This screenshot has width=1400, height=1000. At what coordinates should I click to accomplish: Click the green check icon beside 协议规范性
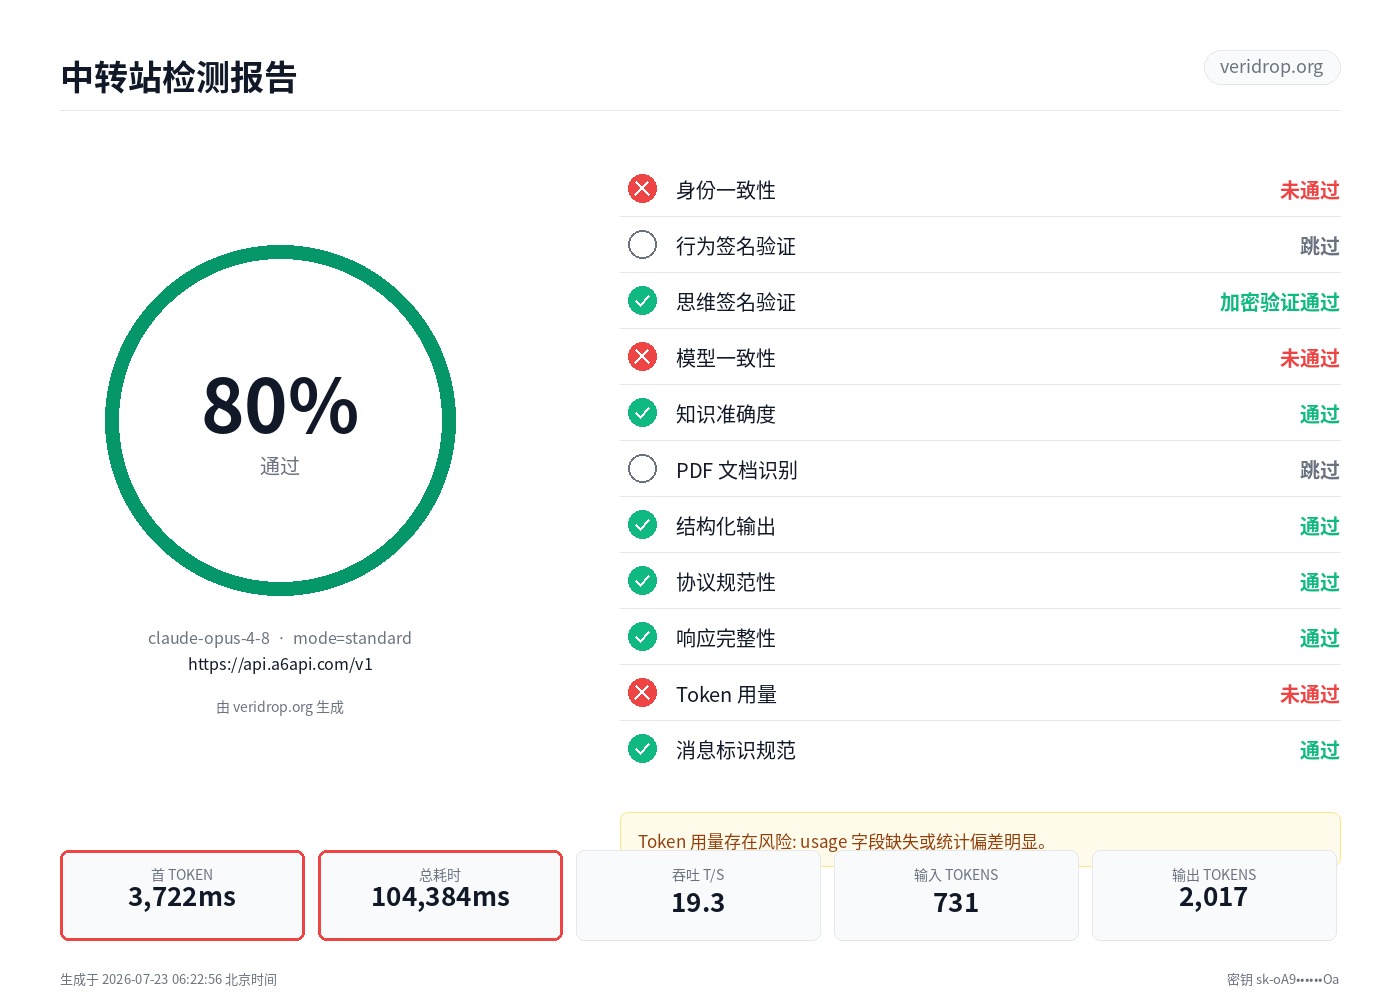[x=642, y=581]
